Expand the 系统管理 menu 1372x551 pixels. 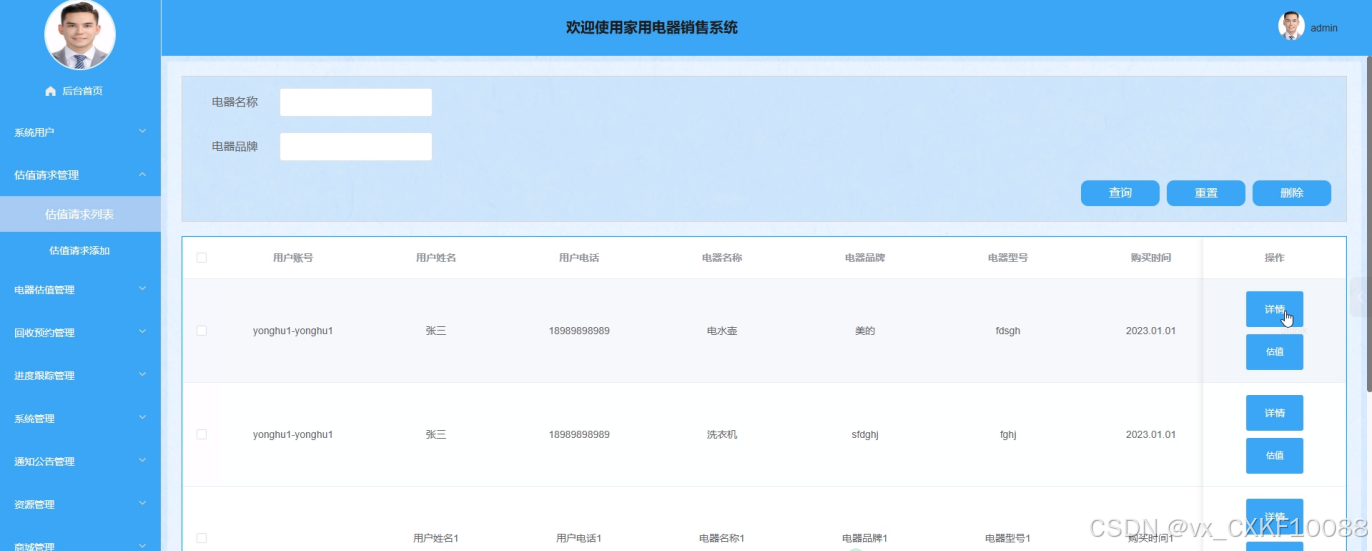click(x=80, y=419)
